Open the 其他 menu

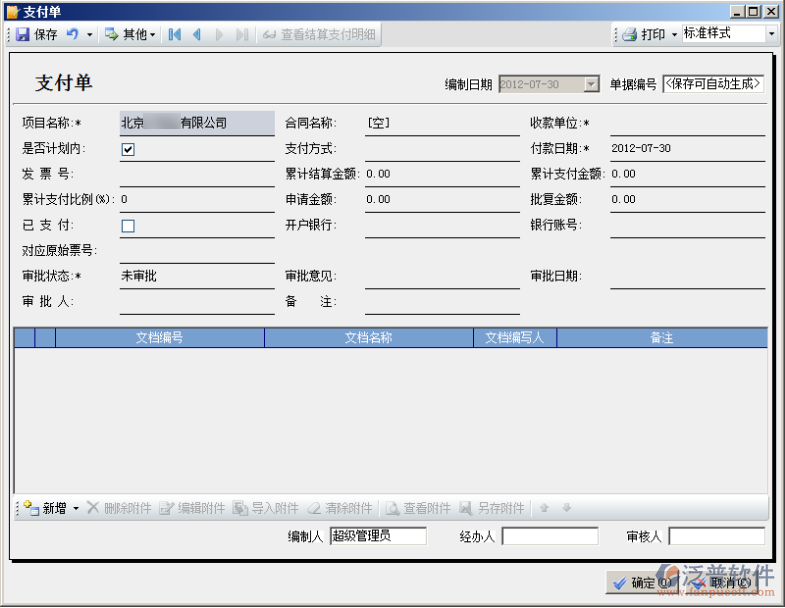click(131, 34)
